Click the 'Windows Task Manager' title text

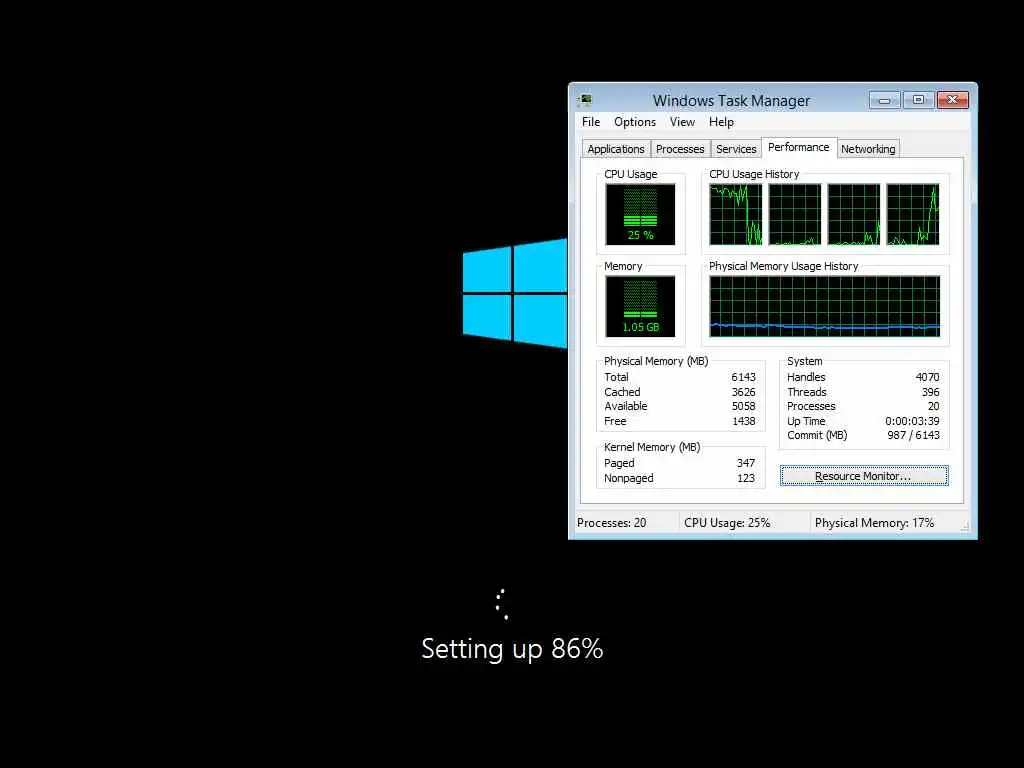731,101
